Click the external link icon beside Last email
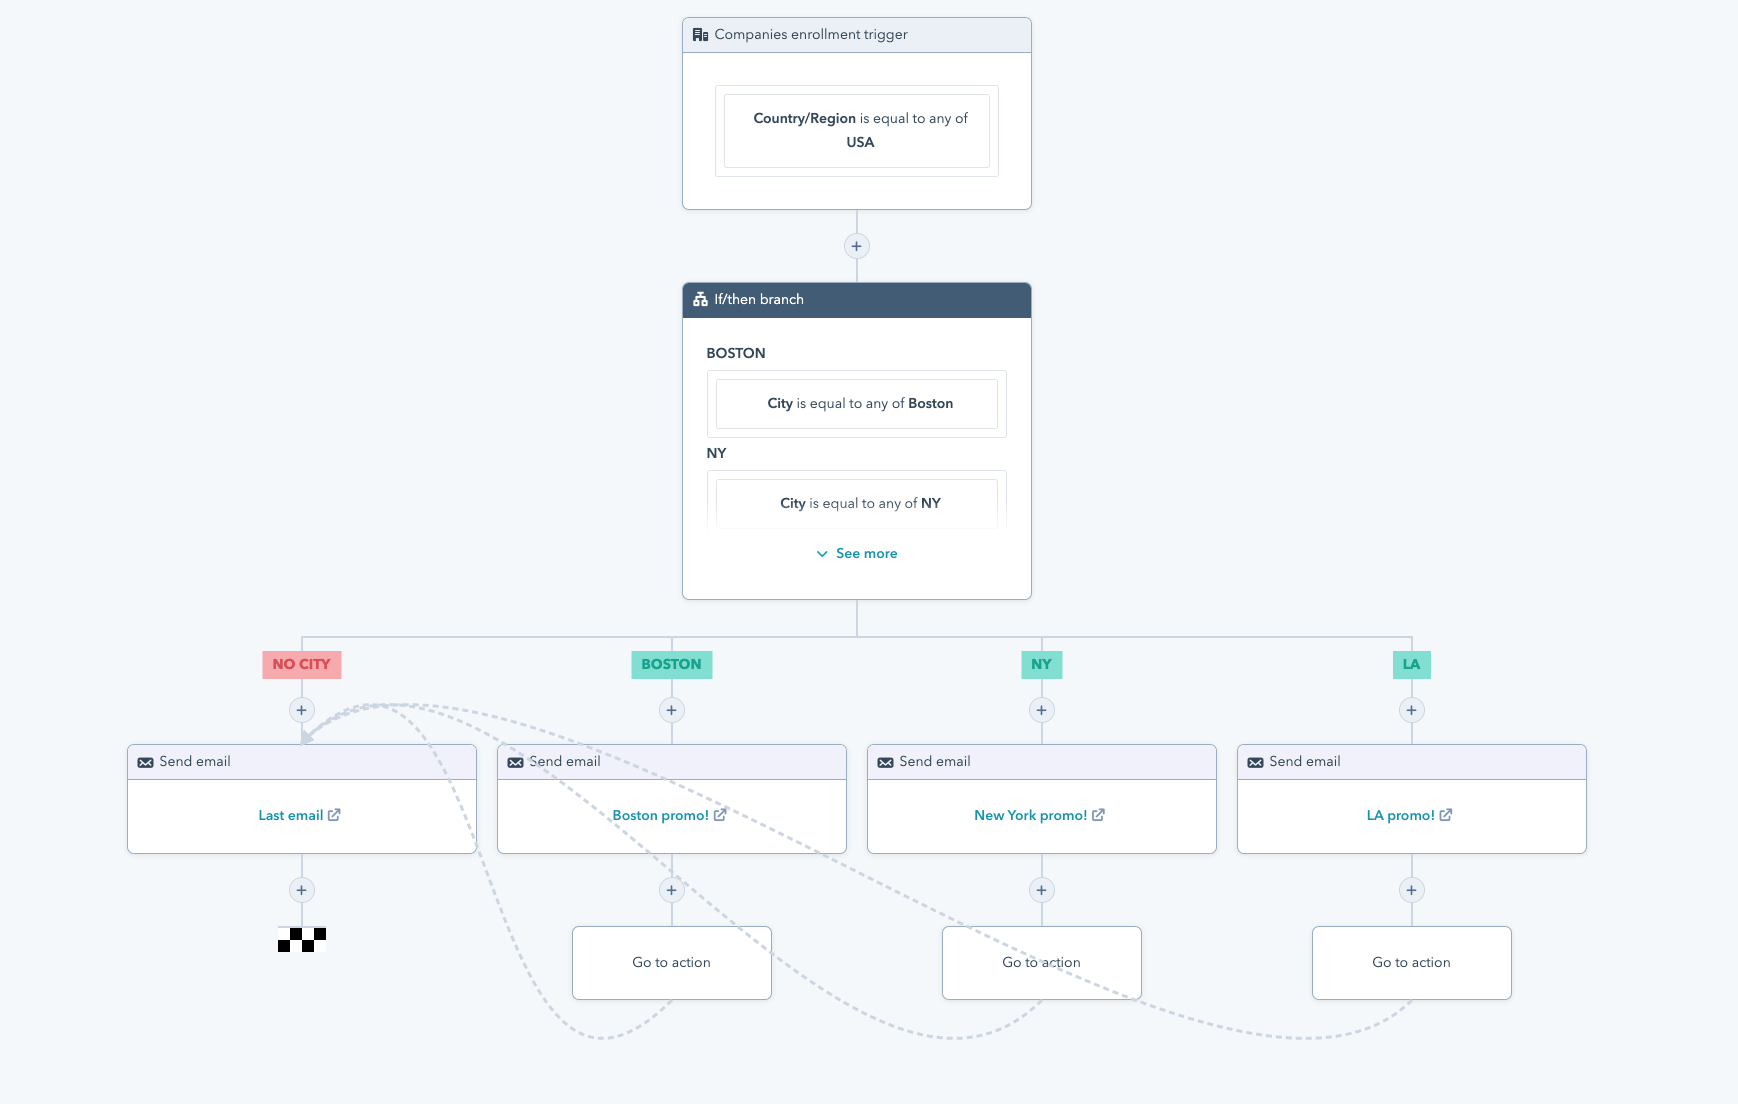This screenshot has height=1104, width=1738. coord(335,815)
